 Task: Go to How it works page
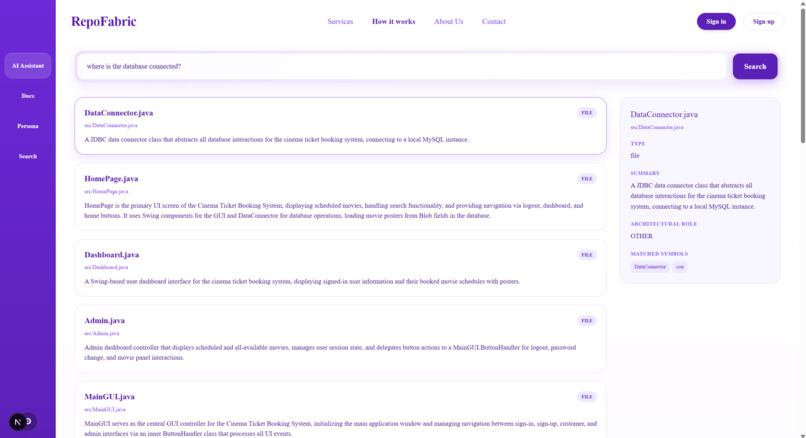point(393,22)
